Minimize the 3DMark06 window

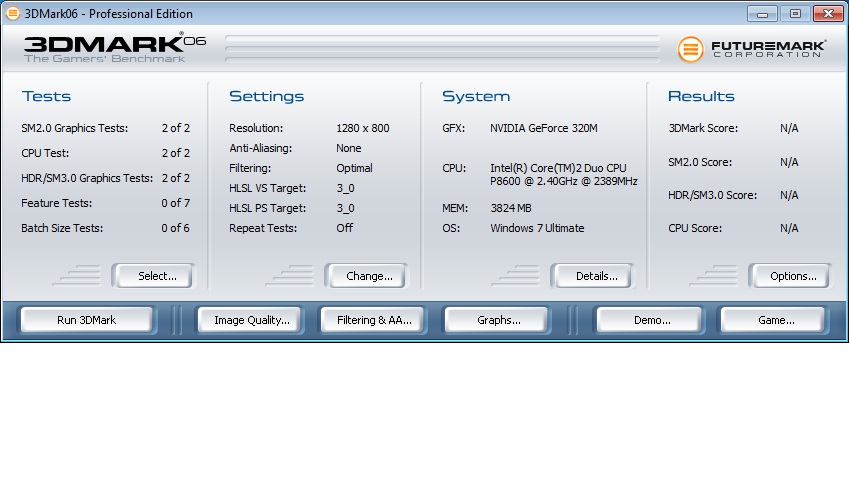[x=762, y=14]
